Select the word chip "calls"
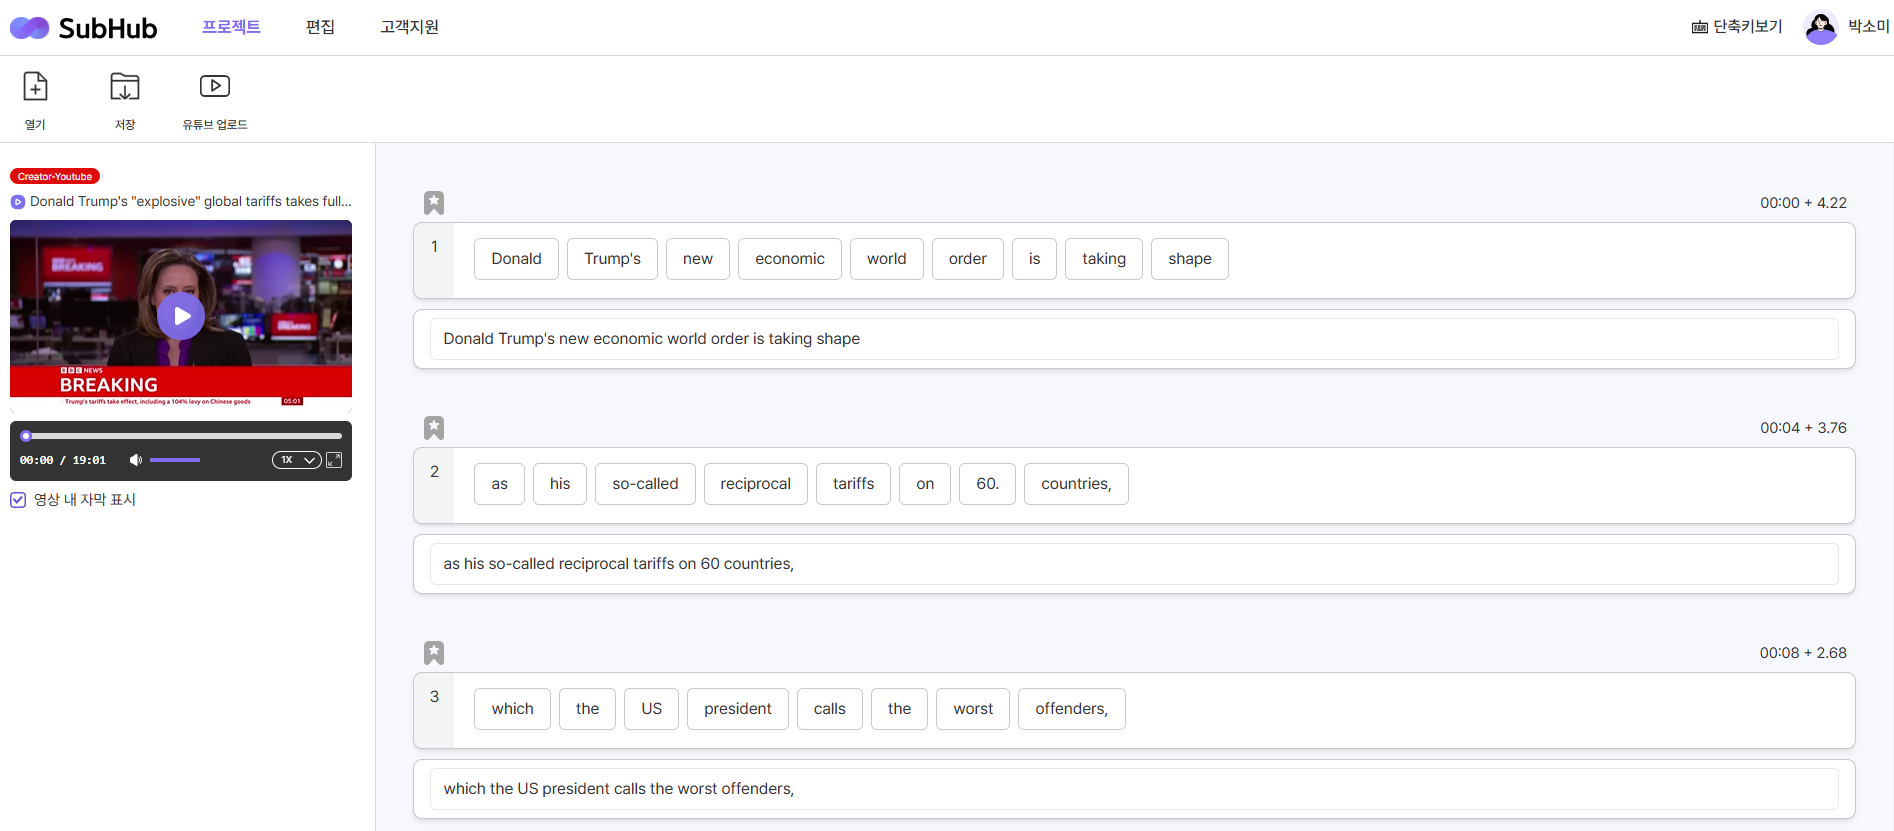Screen dimensions: 1894x831 (830, 709)
